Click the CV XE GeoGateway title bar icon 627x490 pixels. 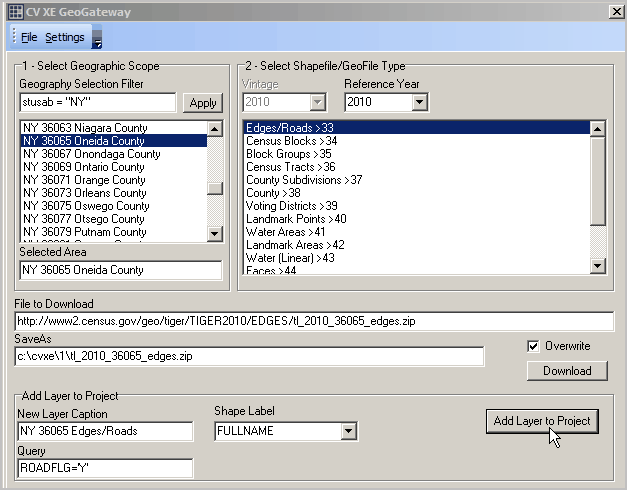[15, 12]
